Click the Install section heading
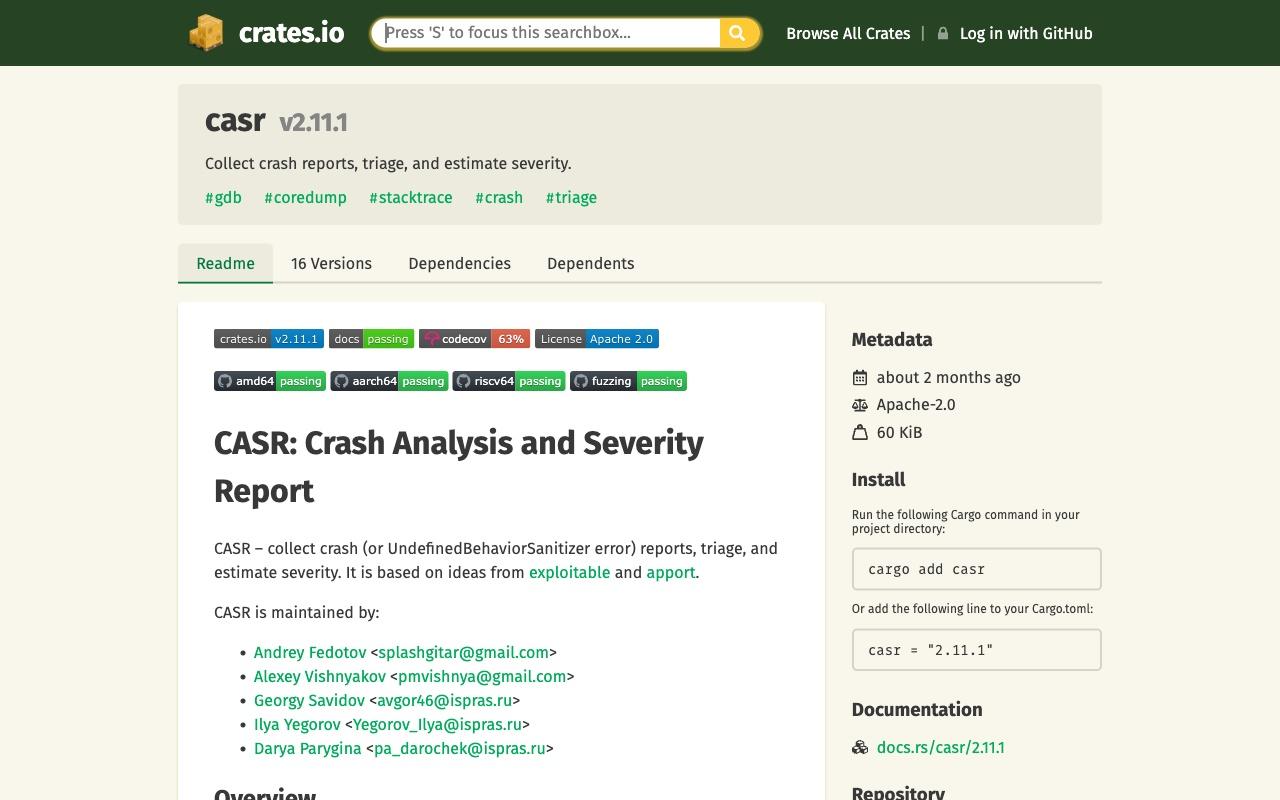 tap(878, 480)
